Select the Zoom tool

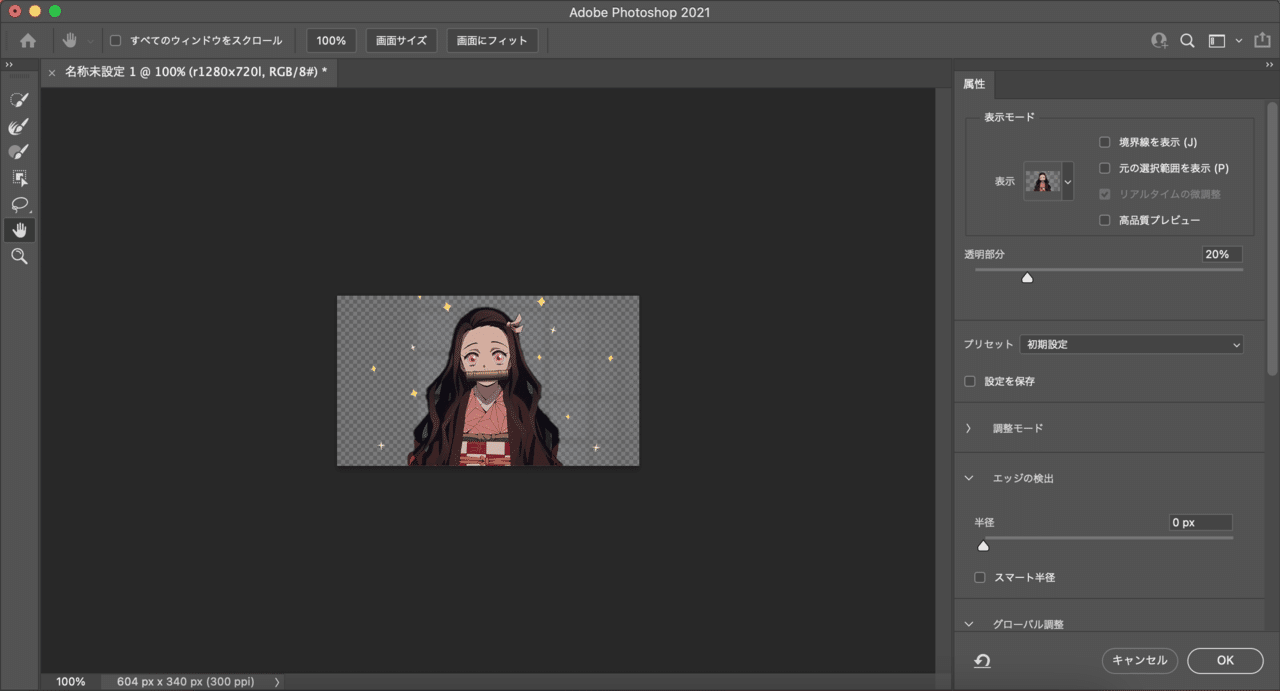point(19,257)
